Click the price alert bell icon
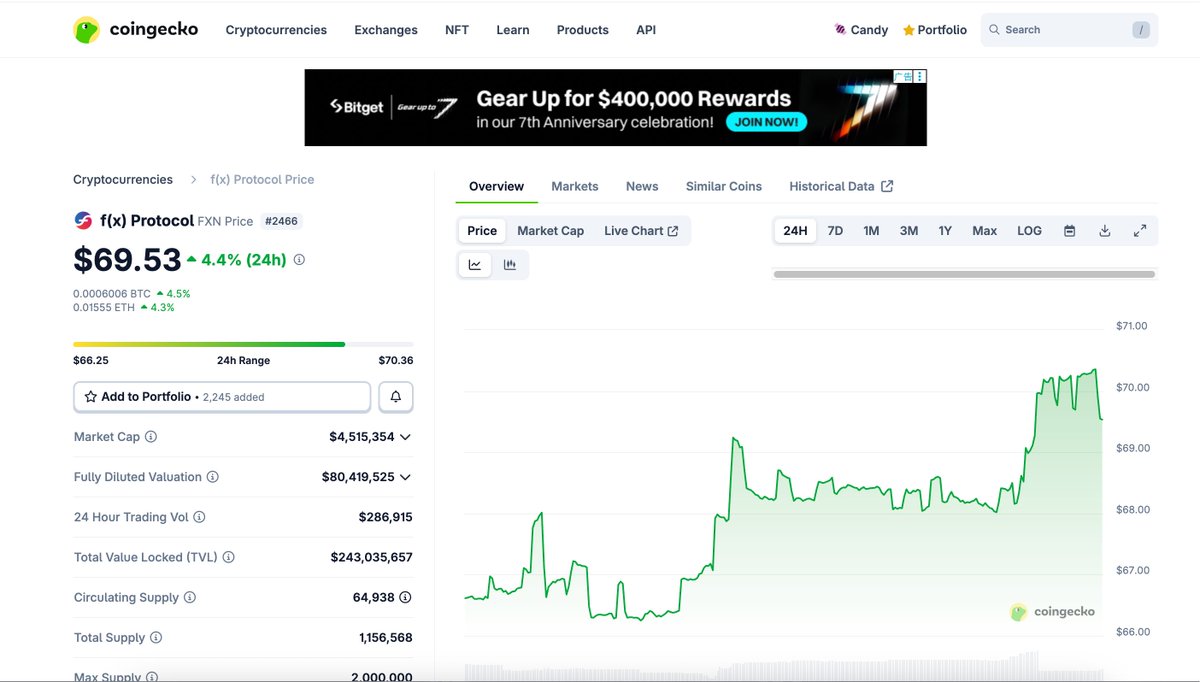Image resolution: width=1200 pixels, height=682 pixels. (x=395, y=397)
